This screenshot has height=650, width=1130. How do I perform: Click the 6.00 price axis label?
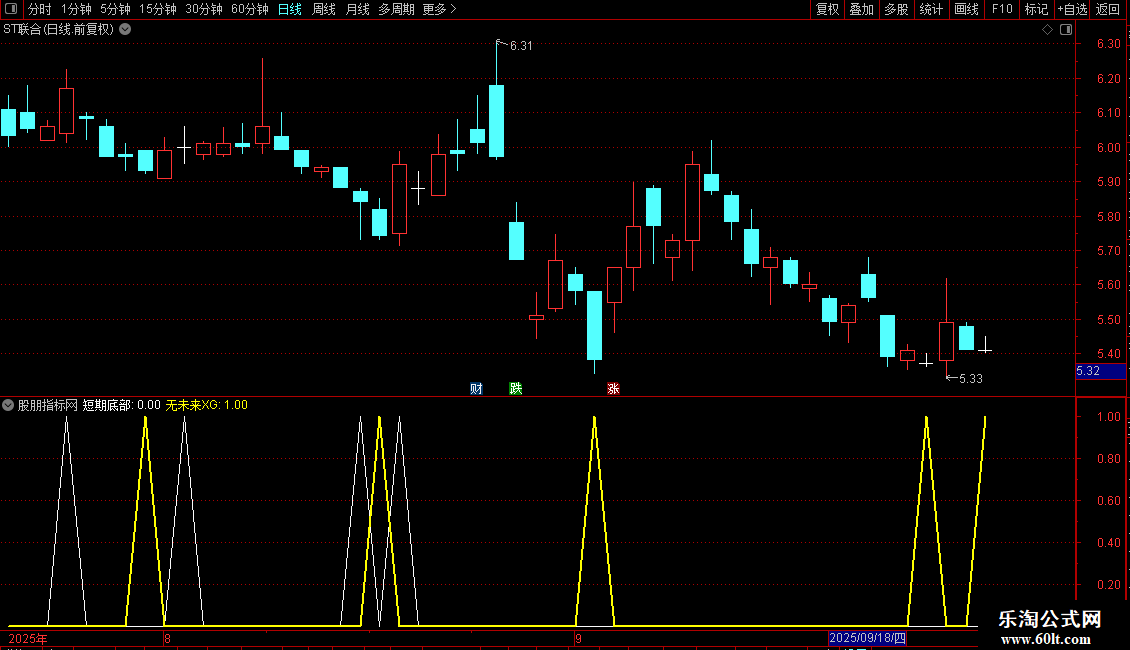[x=1108, y=147]
